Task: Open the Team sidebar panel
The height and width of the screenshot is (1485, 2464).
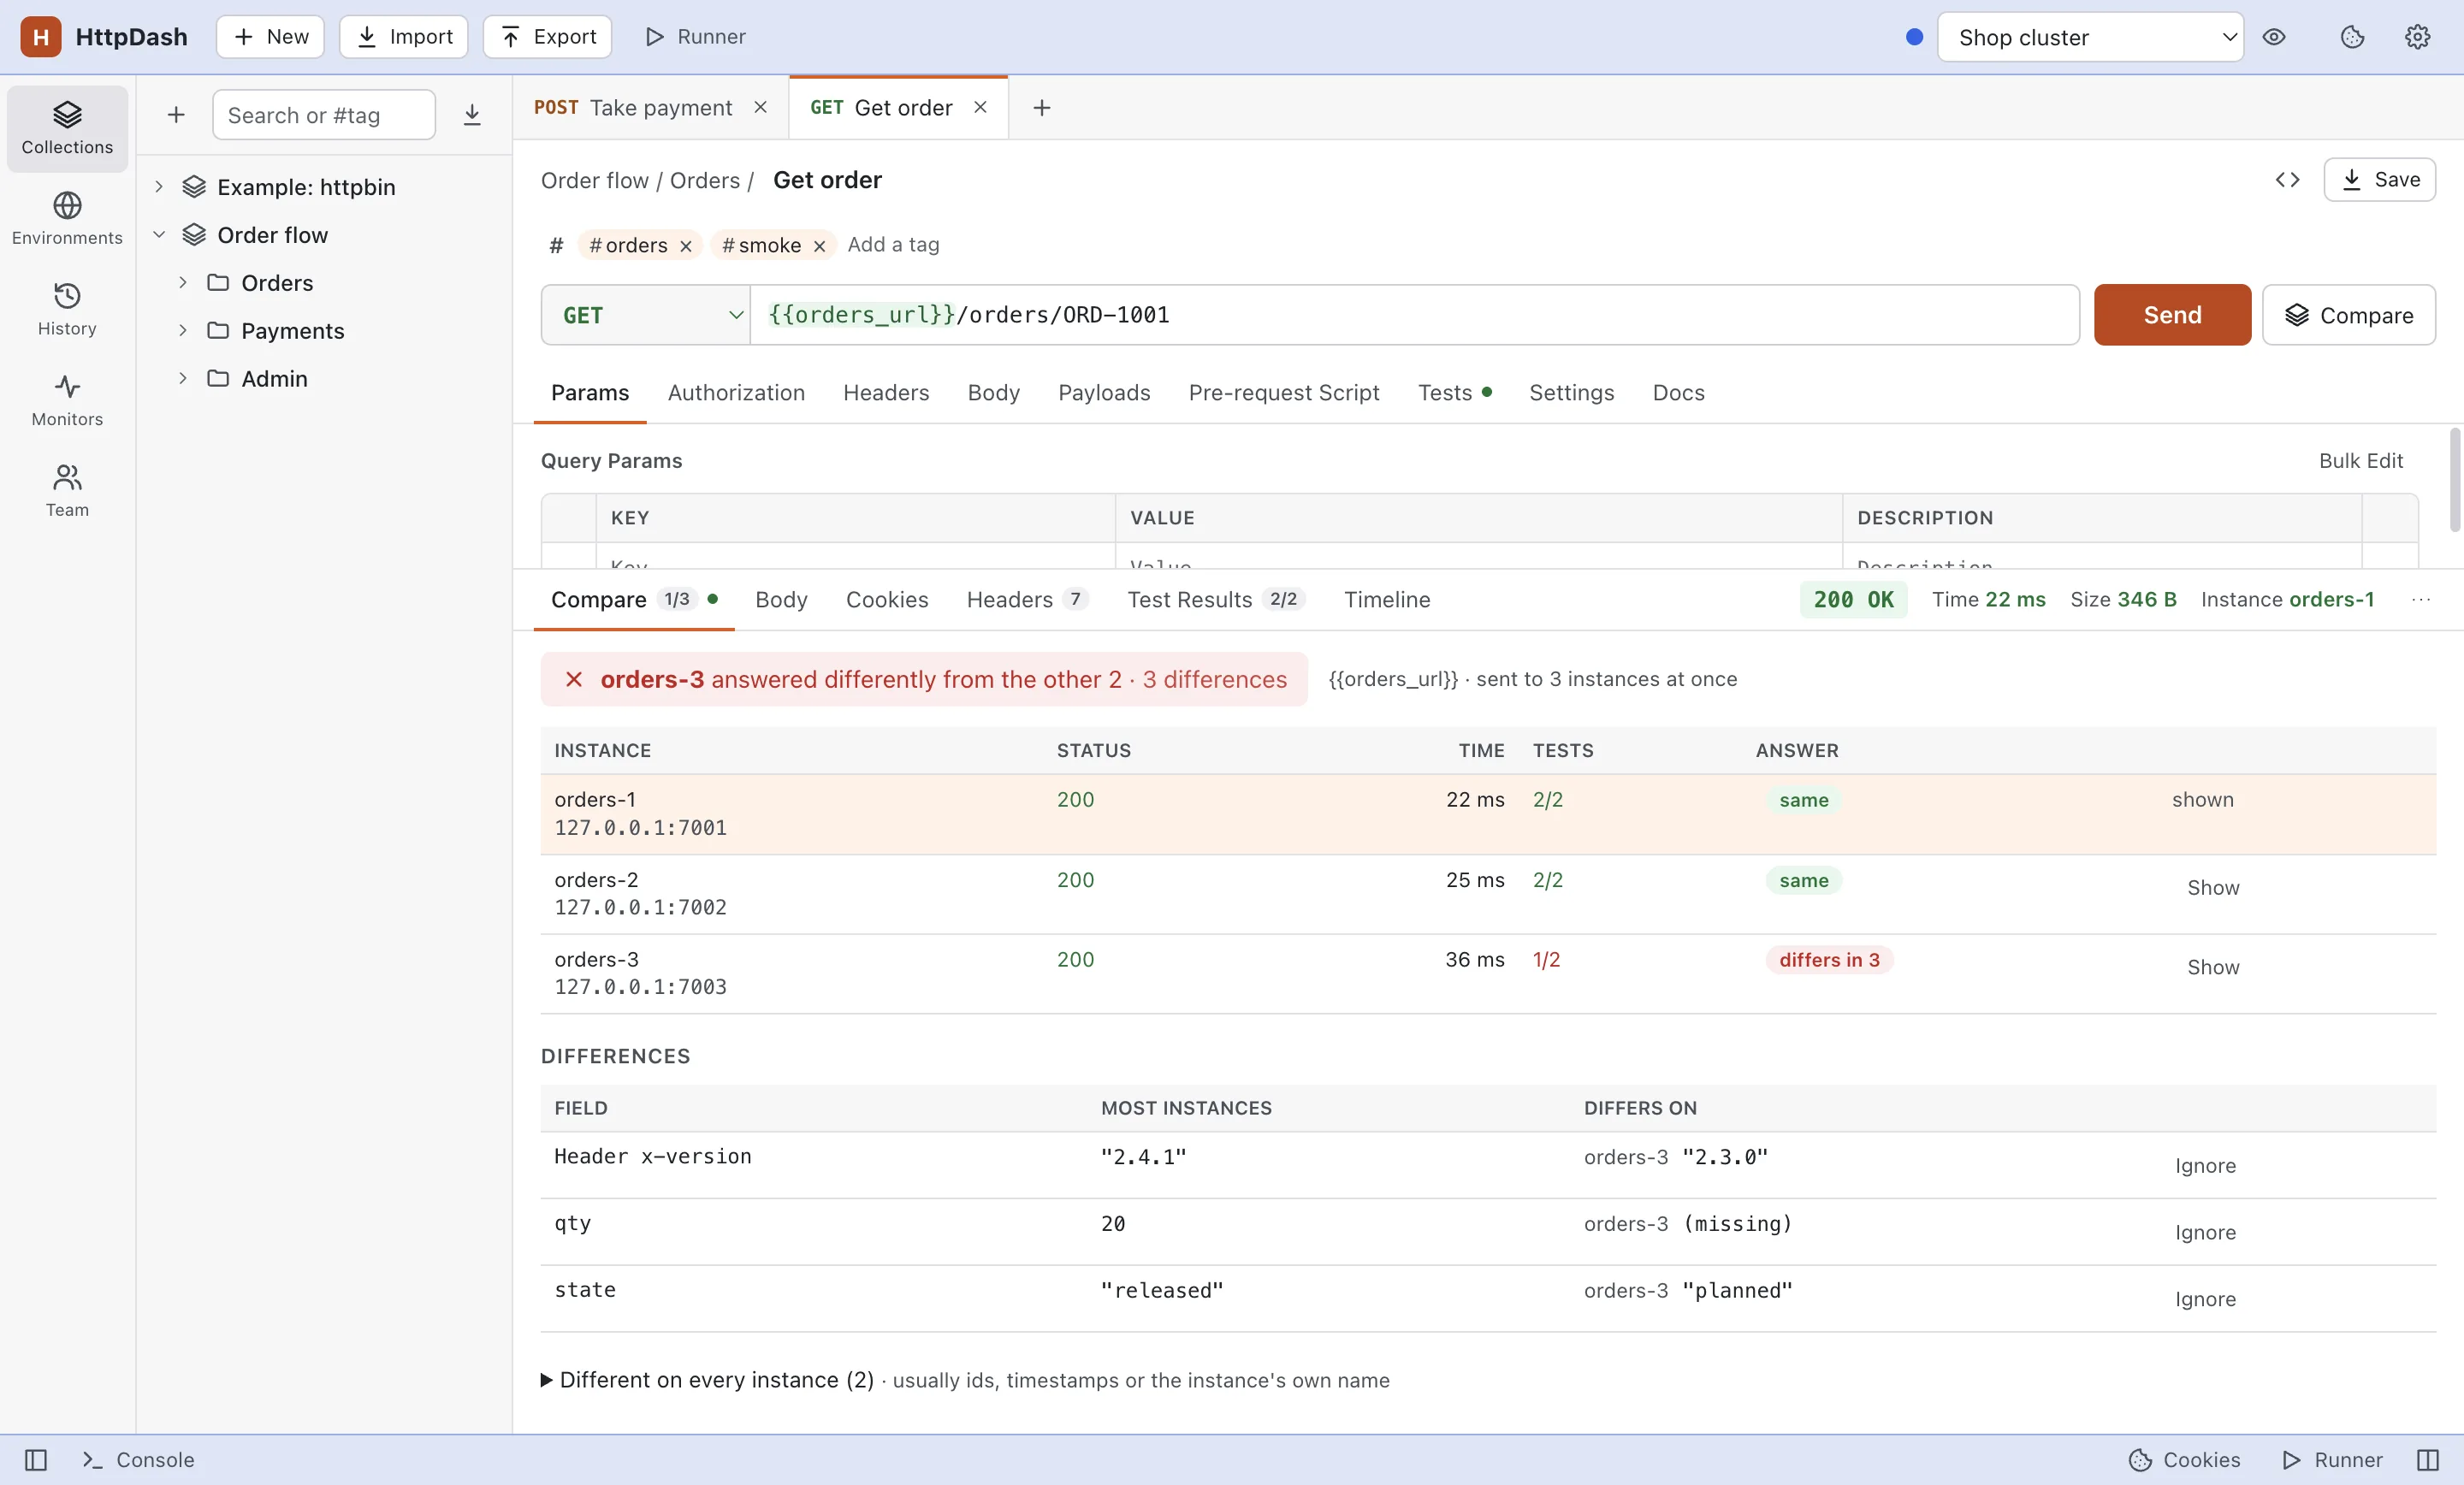Action: point(67,491)
